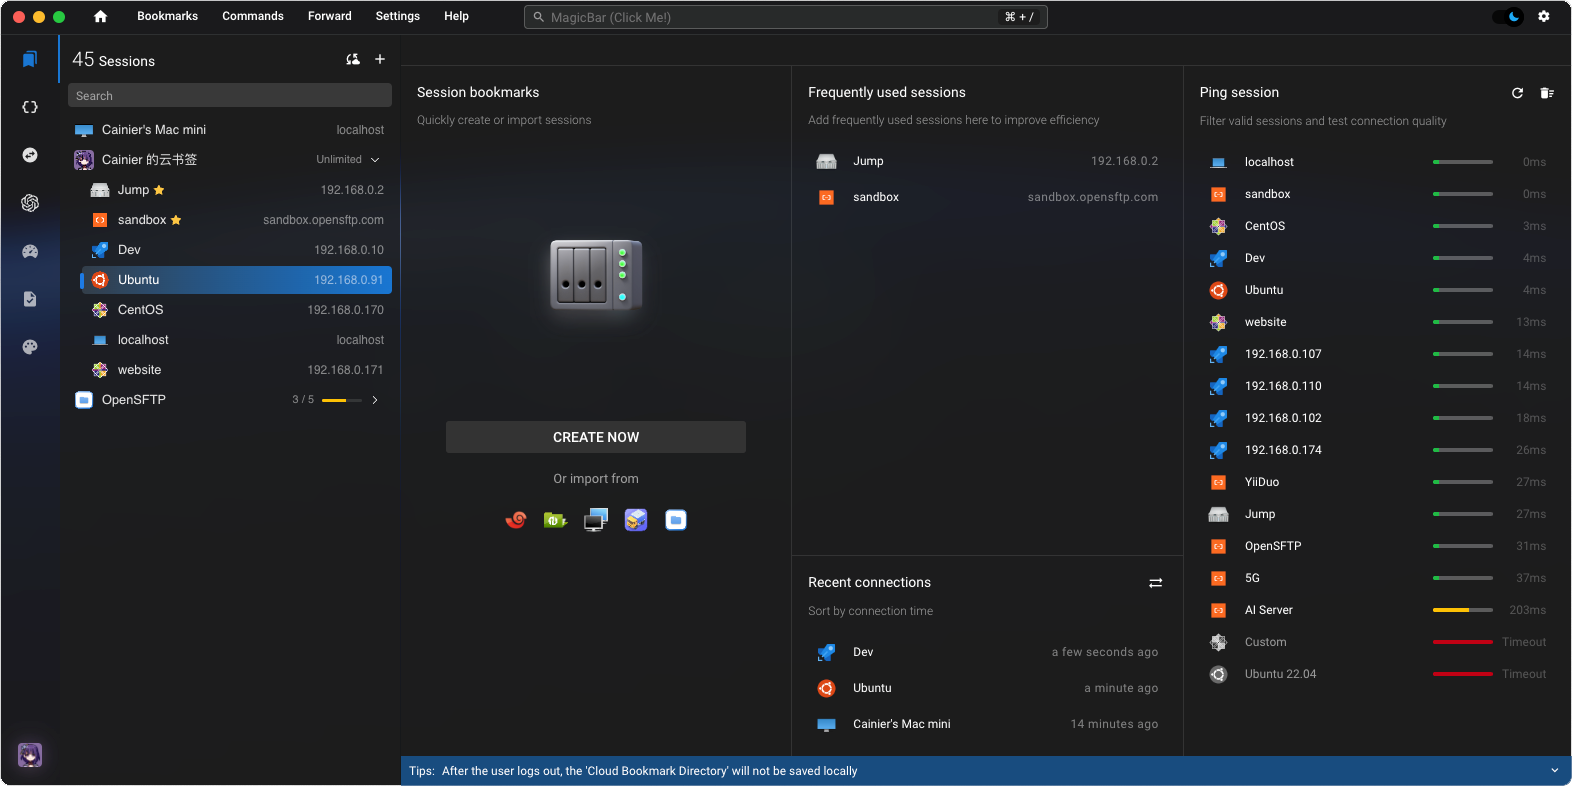The height and width of the screenshot is (786, 1572).
Task: Open the theme palette icon in sidebar
Action: click(30, 347)
